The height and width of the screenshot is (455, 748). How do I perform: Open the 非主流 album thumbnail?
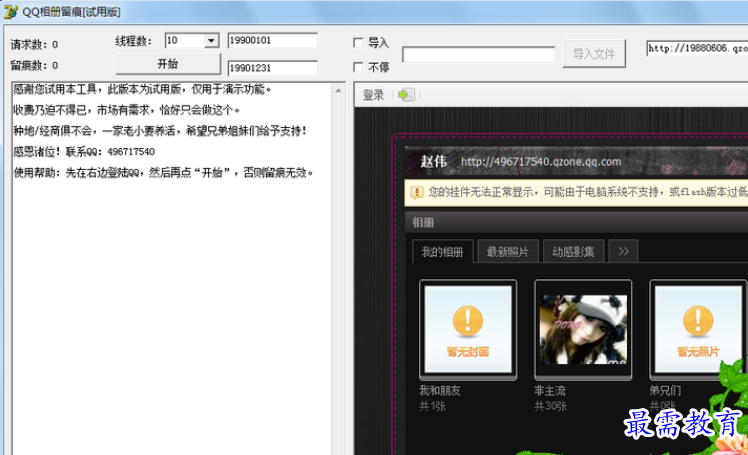[x=583, y=330]
